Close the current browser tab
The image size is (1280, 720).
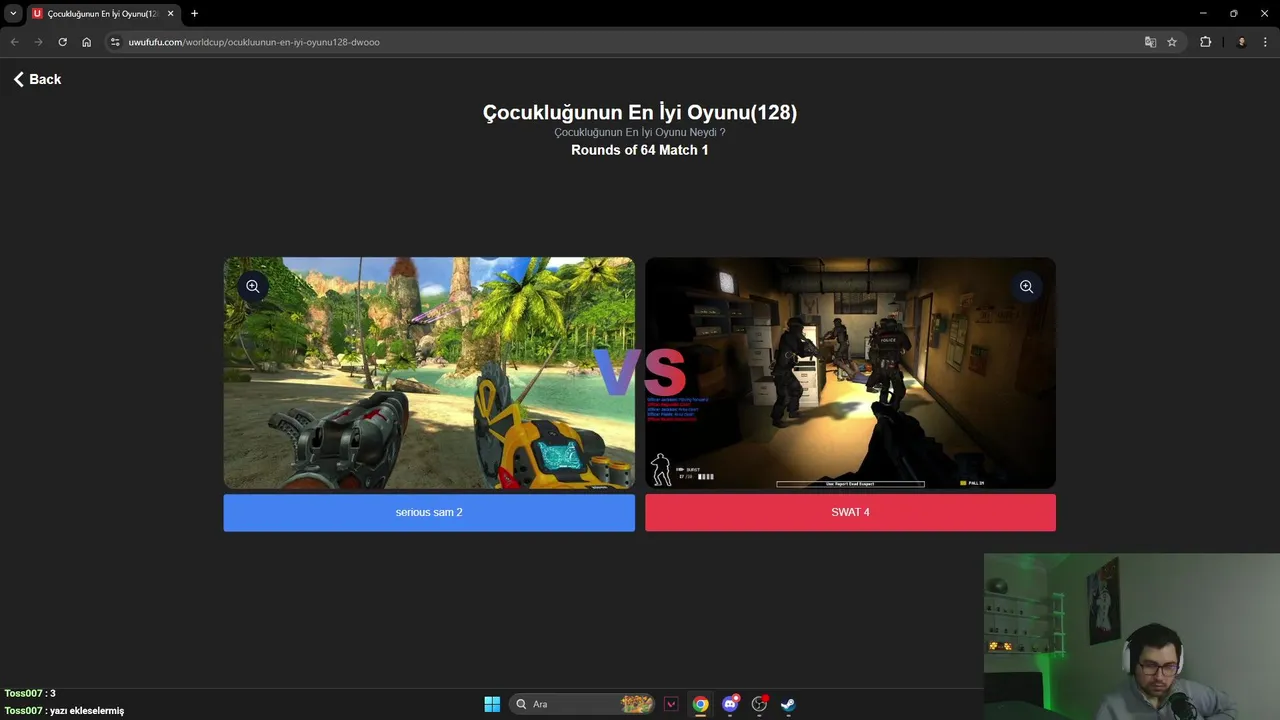170,14
